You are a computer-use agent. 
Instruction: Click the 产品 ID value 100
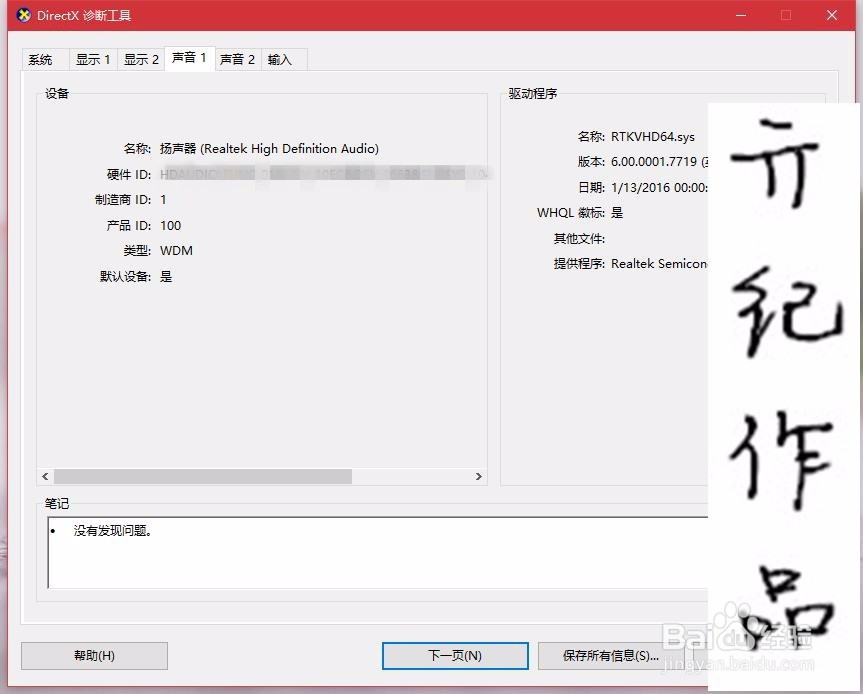pyautogui.click(x=170, y=226)
